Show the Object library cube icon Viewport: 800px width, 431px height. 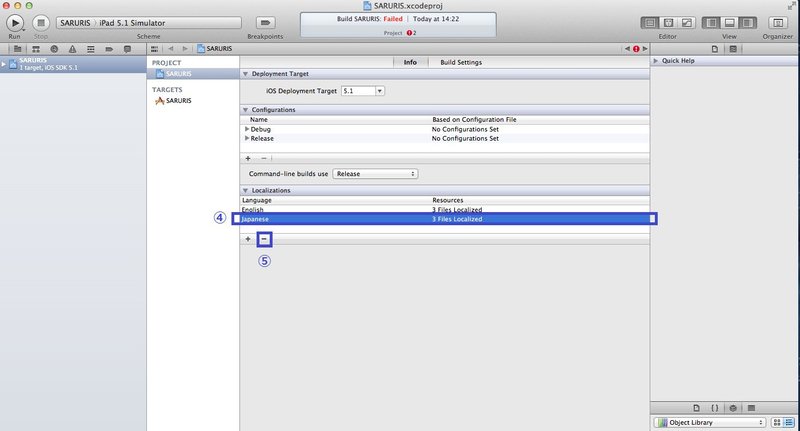pos(733,408)
